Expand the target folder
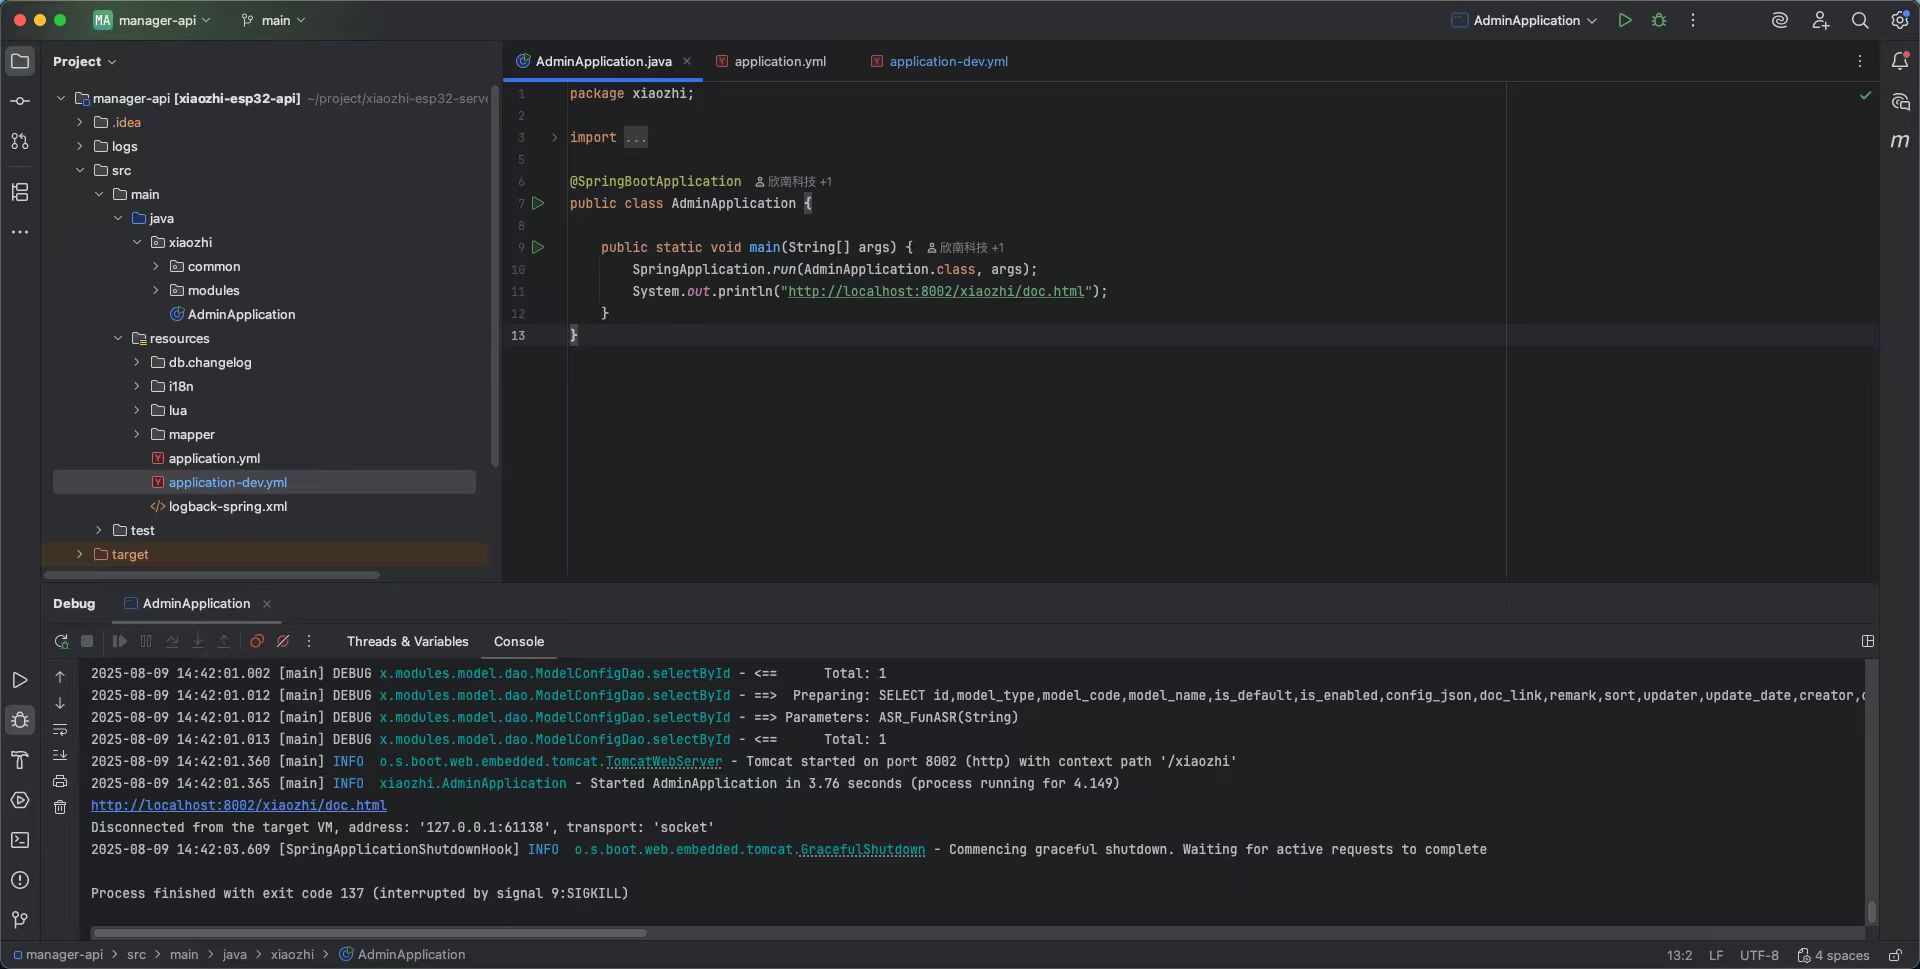 pos(80,554)
